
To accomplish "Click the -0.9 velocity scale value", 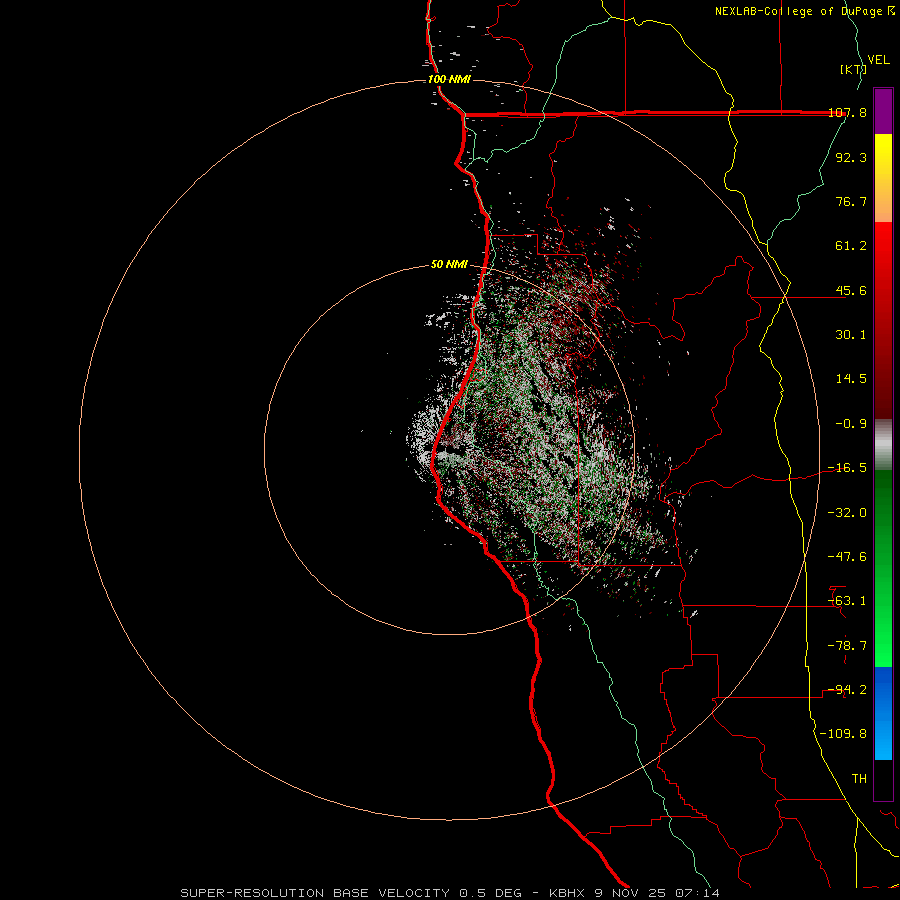I will [x=851, y=424].
